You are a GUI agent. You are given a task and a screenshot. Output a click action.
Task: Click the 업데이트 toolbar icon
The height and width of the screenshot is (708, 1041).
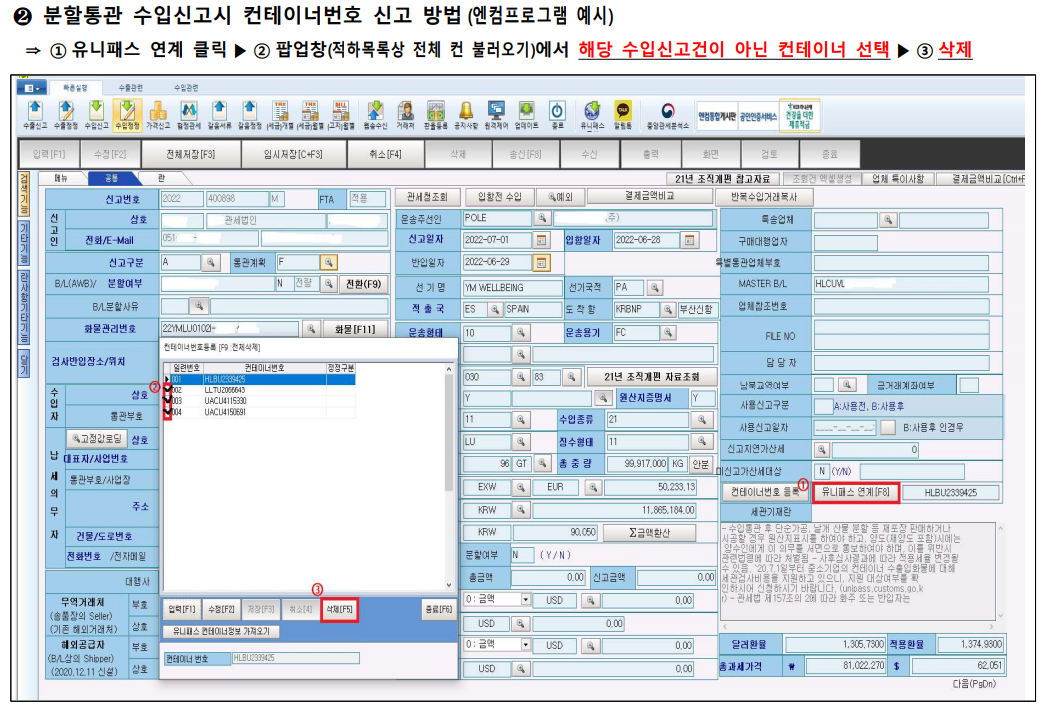(526, 114)
